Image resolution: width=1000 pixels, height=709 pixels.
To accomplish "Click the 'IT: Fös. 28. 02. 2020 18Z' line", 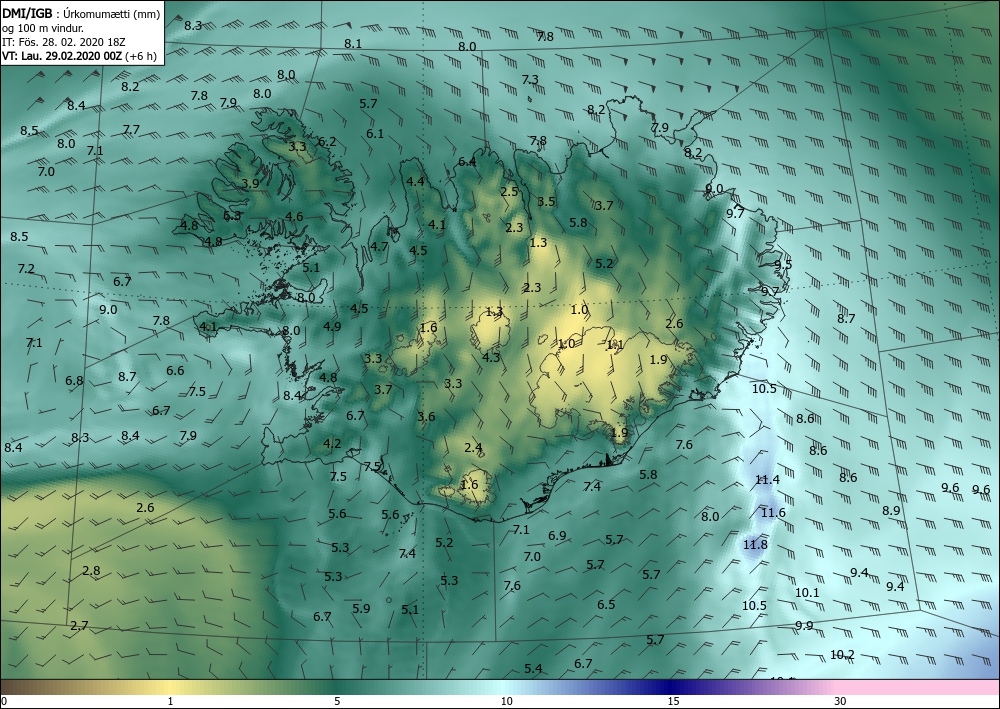I will (x=64, y=42).
